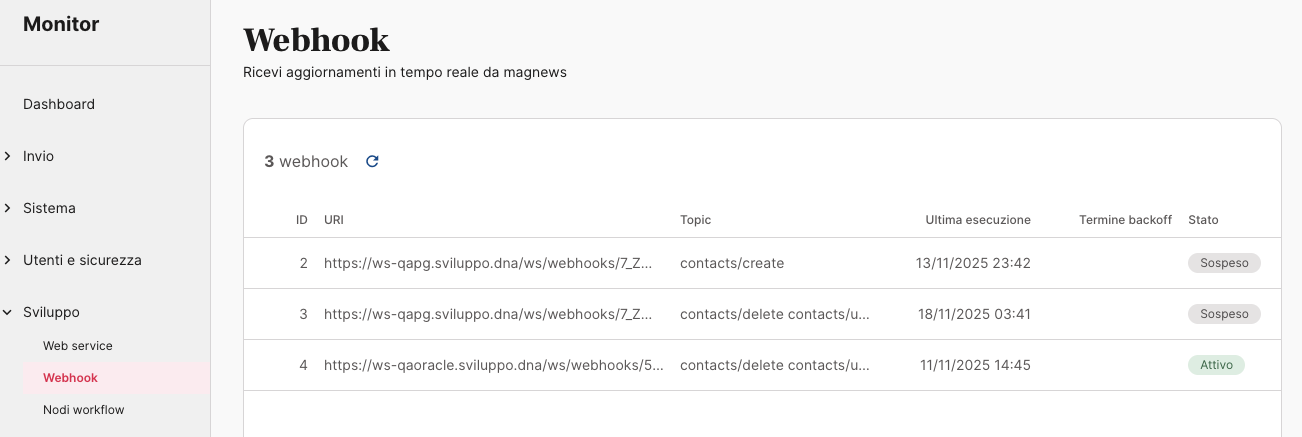The width and height of the screenshot is (1302, 437).
Task: Click the Sospeso badge for webhook 2
Action: pyautogui.click(x=1224, y=263)
